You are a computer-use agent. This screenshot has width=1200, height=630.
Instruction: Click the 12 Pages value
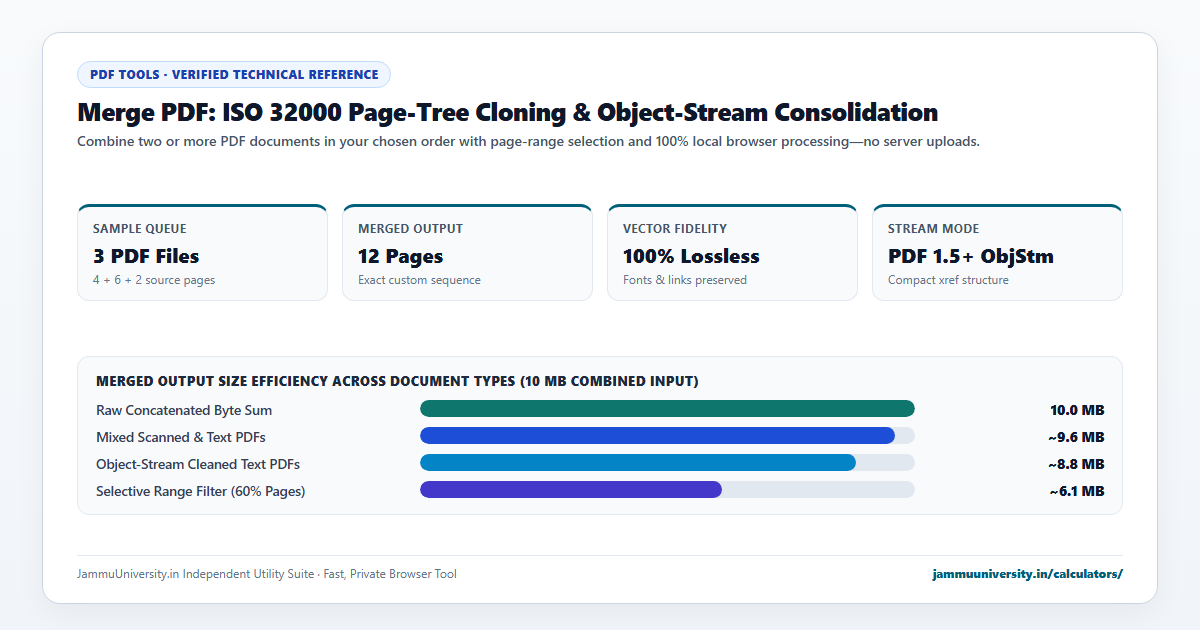400,256
